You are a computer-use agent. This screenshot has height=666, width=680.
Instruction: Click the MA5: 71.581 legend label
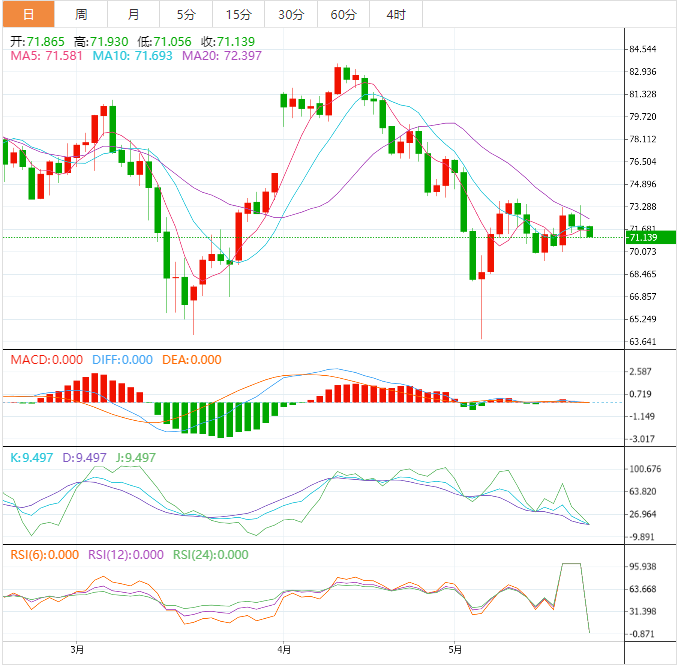click(x=46, y=56)
